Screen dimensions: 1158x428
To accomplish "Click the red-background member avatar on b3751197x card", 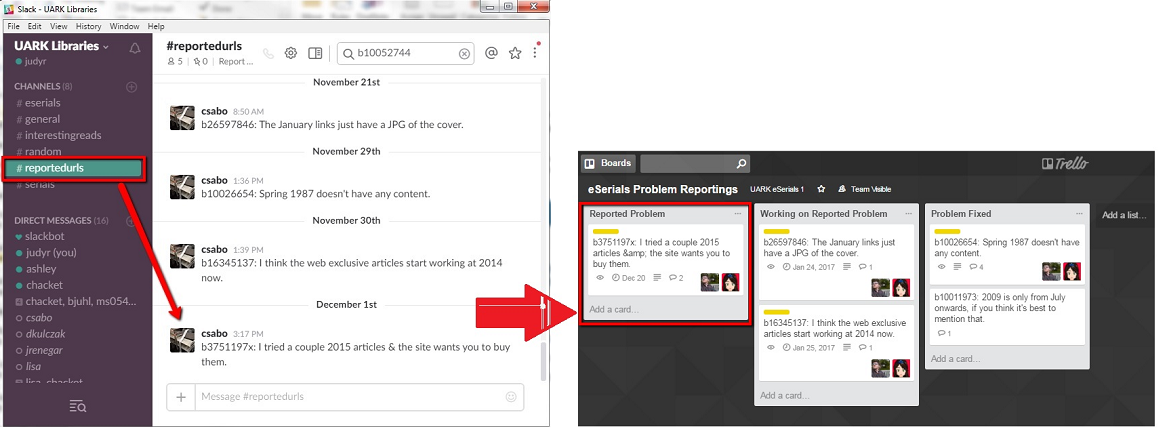I will [730, 282].
